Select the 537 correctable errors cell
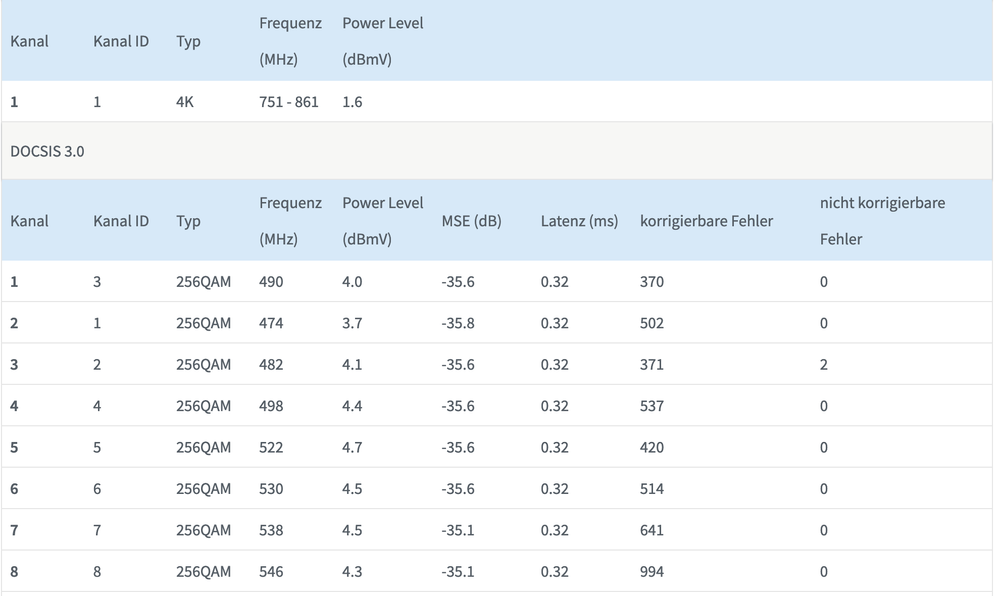This screenshot has height=596, width=999. [x=651, y=406]
